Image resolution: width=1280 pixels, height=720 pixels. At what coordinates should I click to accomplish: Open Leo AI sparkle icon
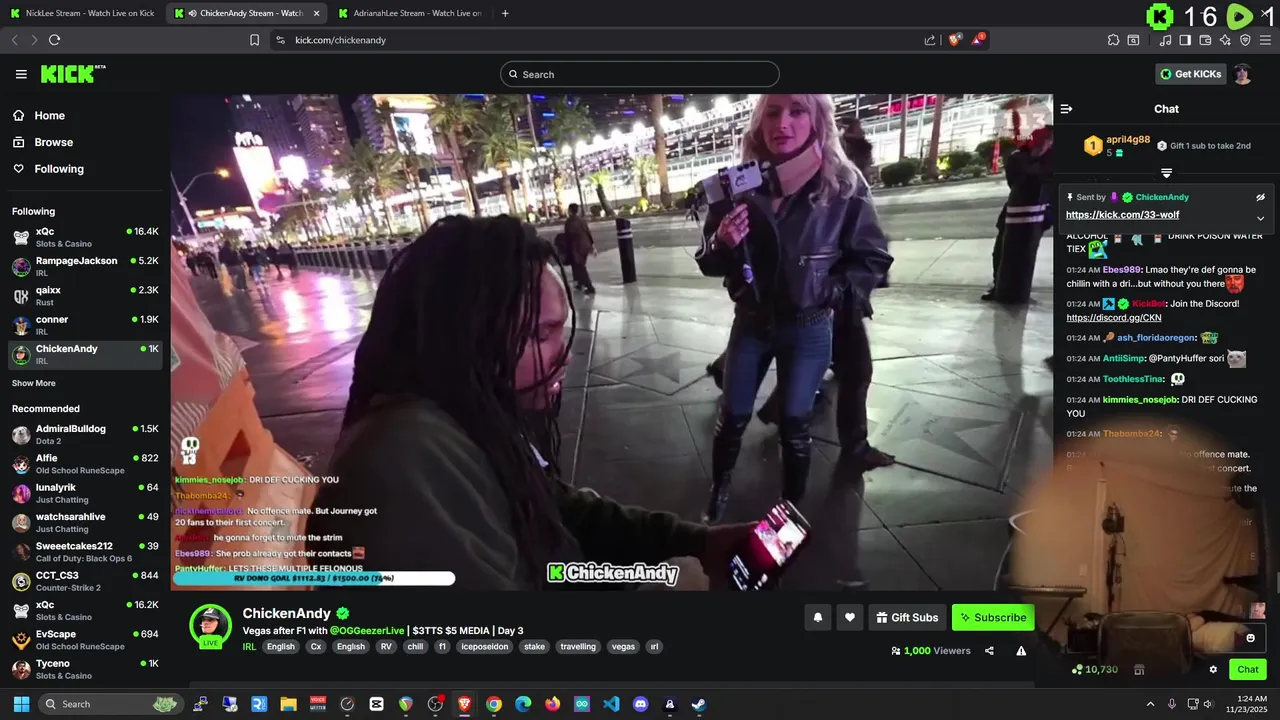pos(1225,40)
